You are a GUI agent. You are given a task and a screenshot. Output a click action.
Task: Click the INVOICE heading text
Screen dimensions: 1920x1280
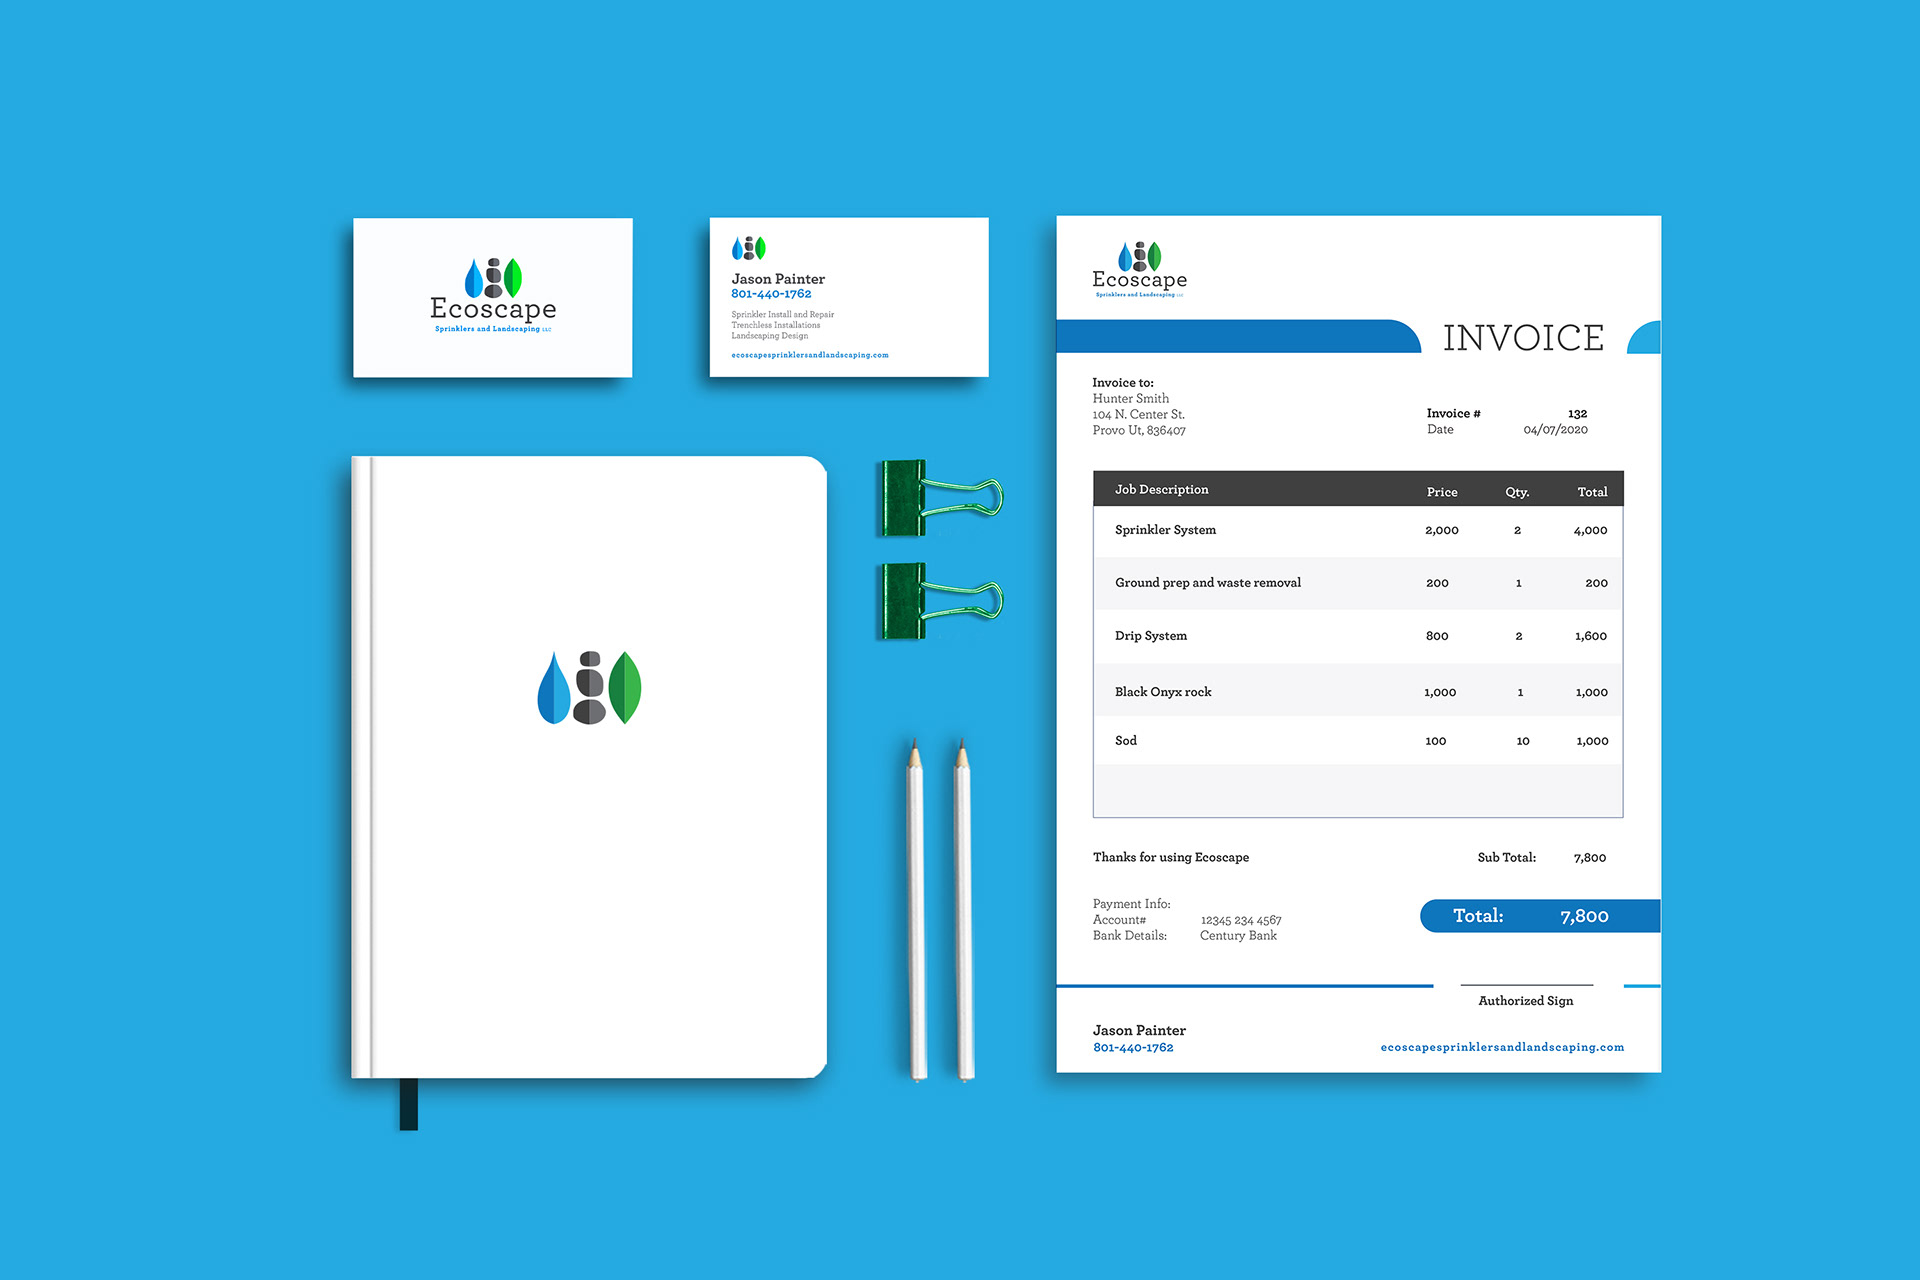pyautogui.click(x=1523, y=338)
